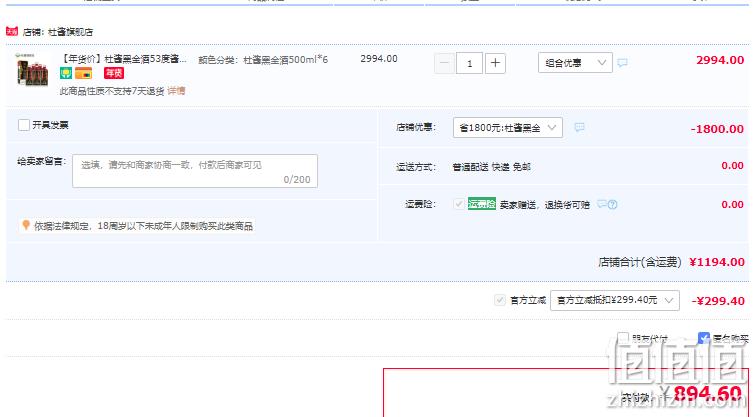756x417 pixels.
Task: Click the green service badge under the product title
Action: click(x=66, y=73)
